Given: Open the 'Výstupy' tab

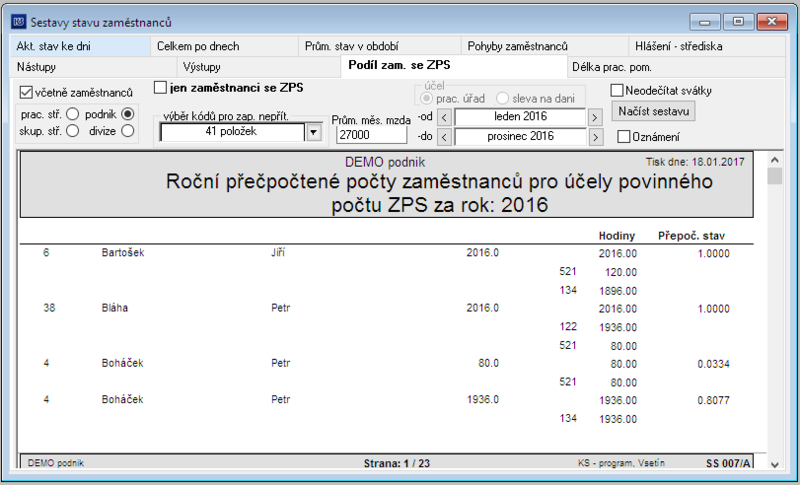Looking at the screenshot, I should pyautogui.click(x=259, y=67).
